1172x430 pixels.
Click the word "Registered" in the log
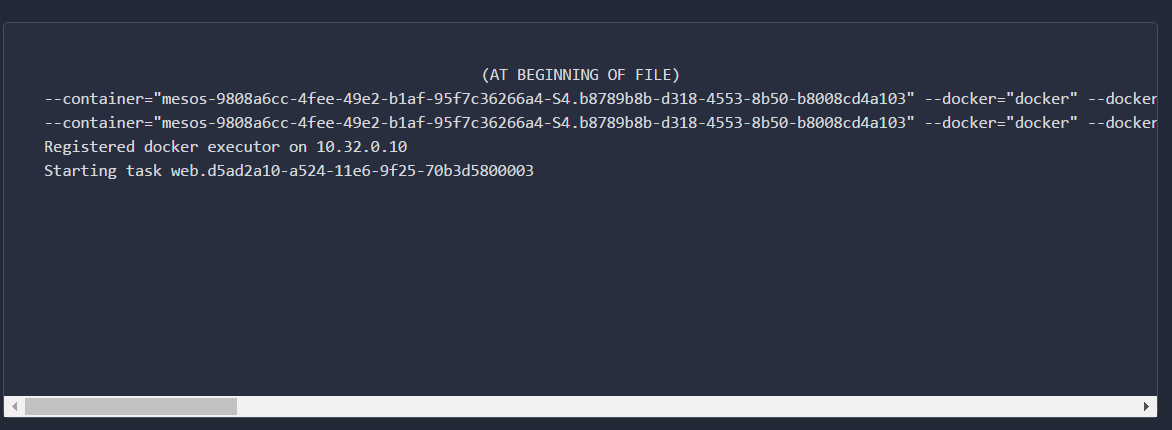click(x=90, y=147)
